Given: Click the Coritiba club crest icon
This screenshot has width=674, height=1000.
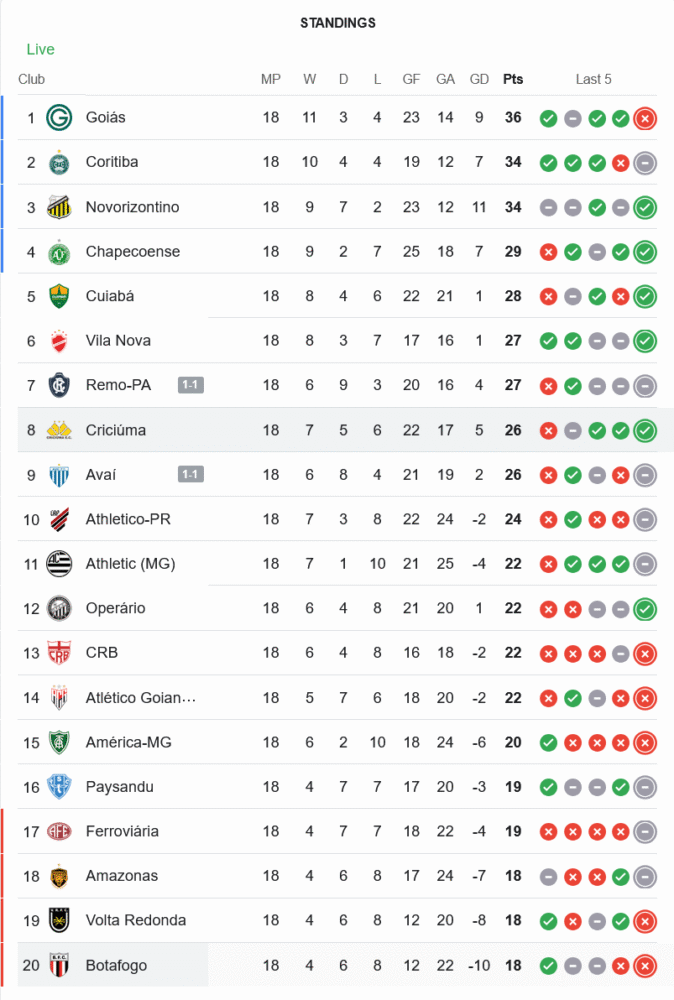Looking at the screenshot, I should [59, 162].
